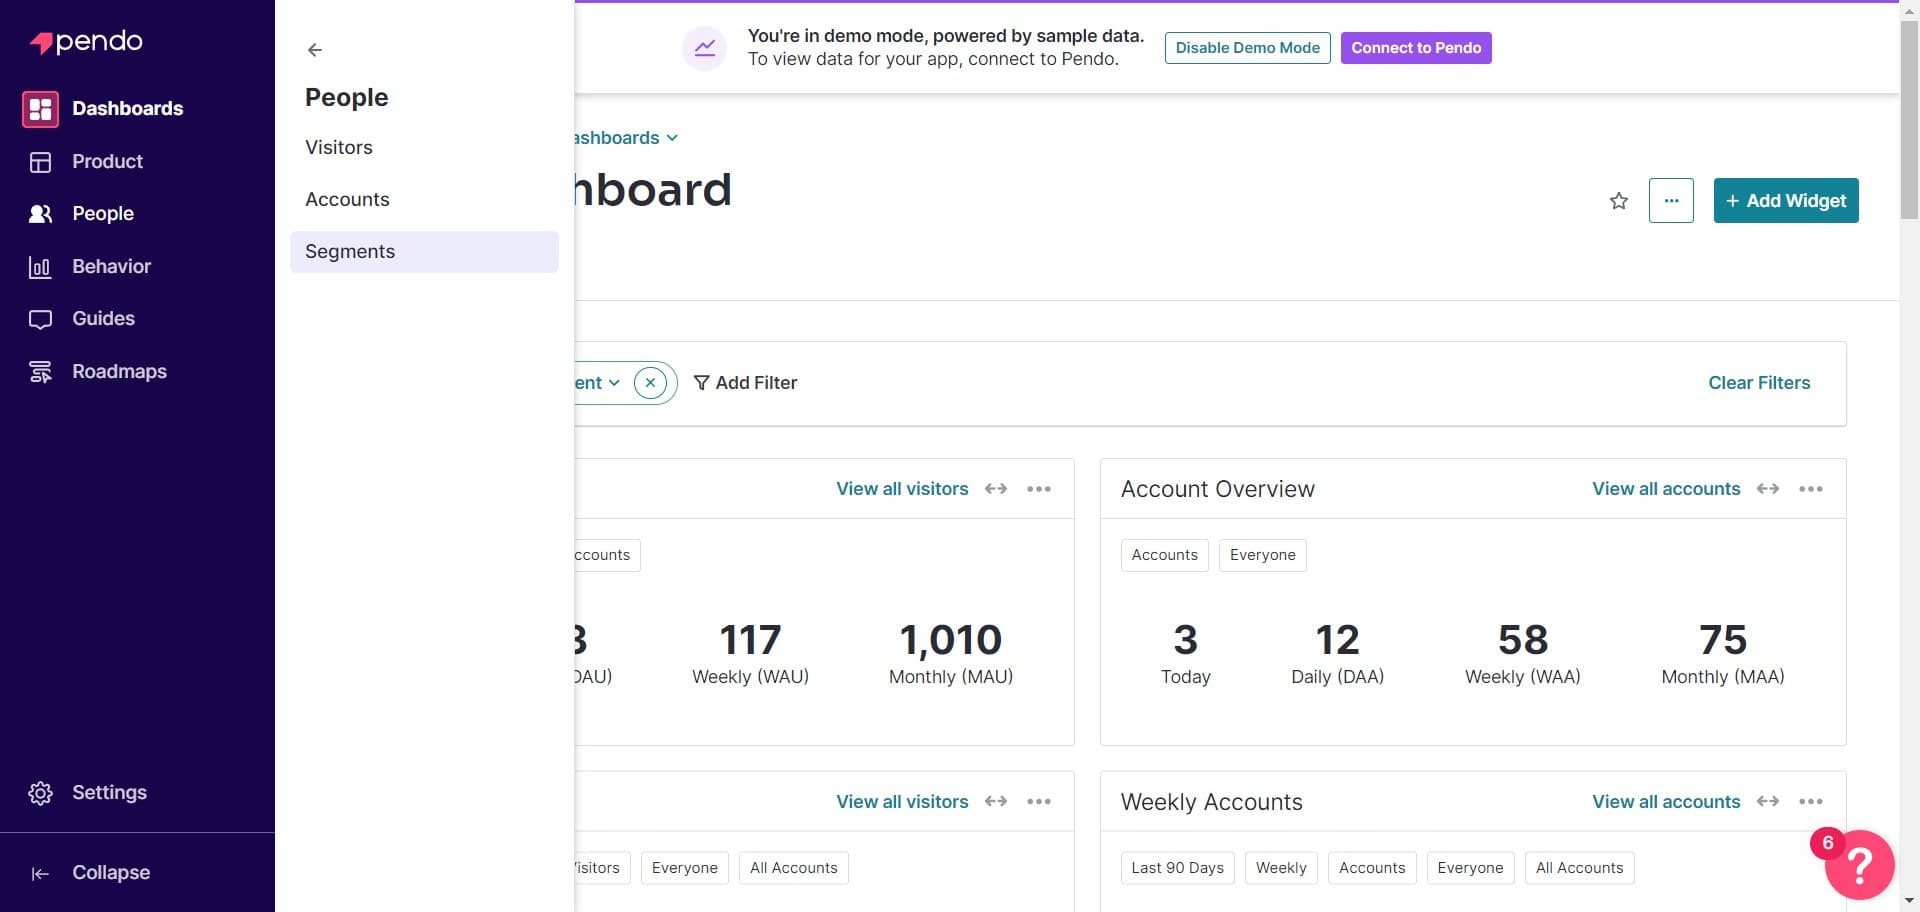This screenshot has width=1920, height=912.
Task: Click the page vertical scrollbar
Action: [x=1909, y=120]
